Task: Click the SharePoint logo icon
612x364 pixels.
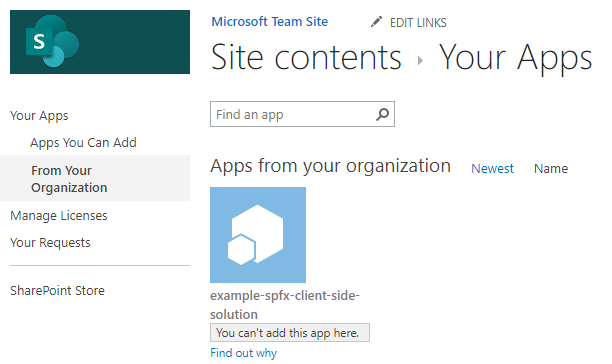Action: coord(52,42)
